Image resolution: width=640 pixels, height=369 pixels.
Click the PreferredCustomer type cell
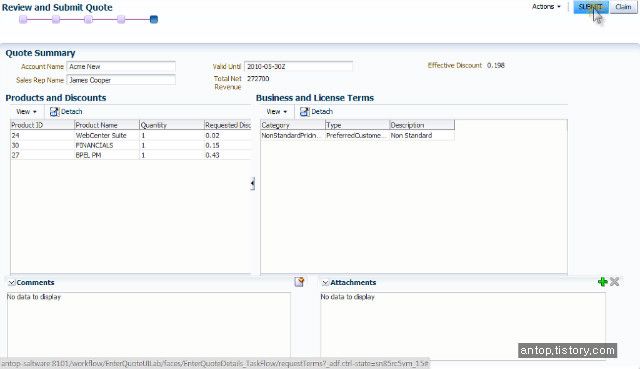tap(357, 135)
